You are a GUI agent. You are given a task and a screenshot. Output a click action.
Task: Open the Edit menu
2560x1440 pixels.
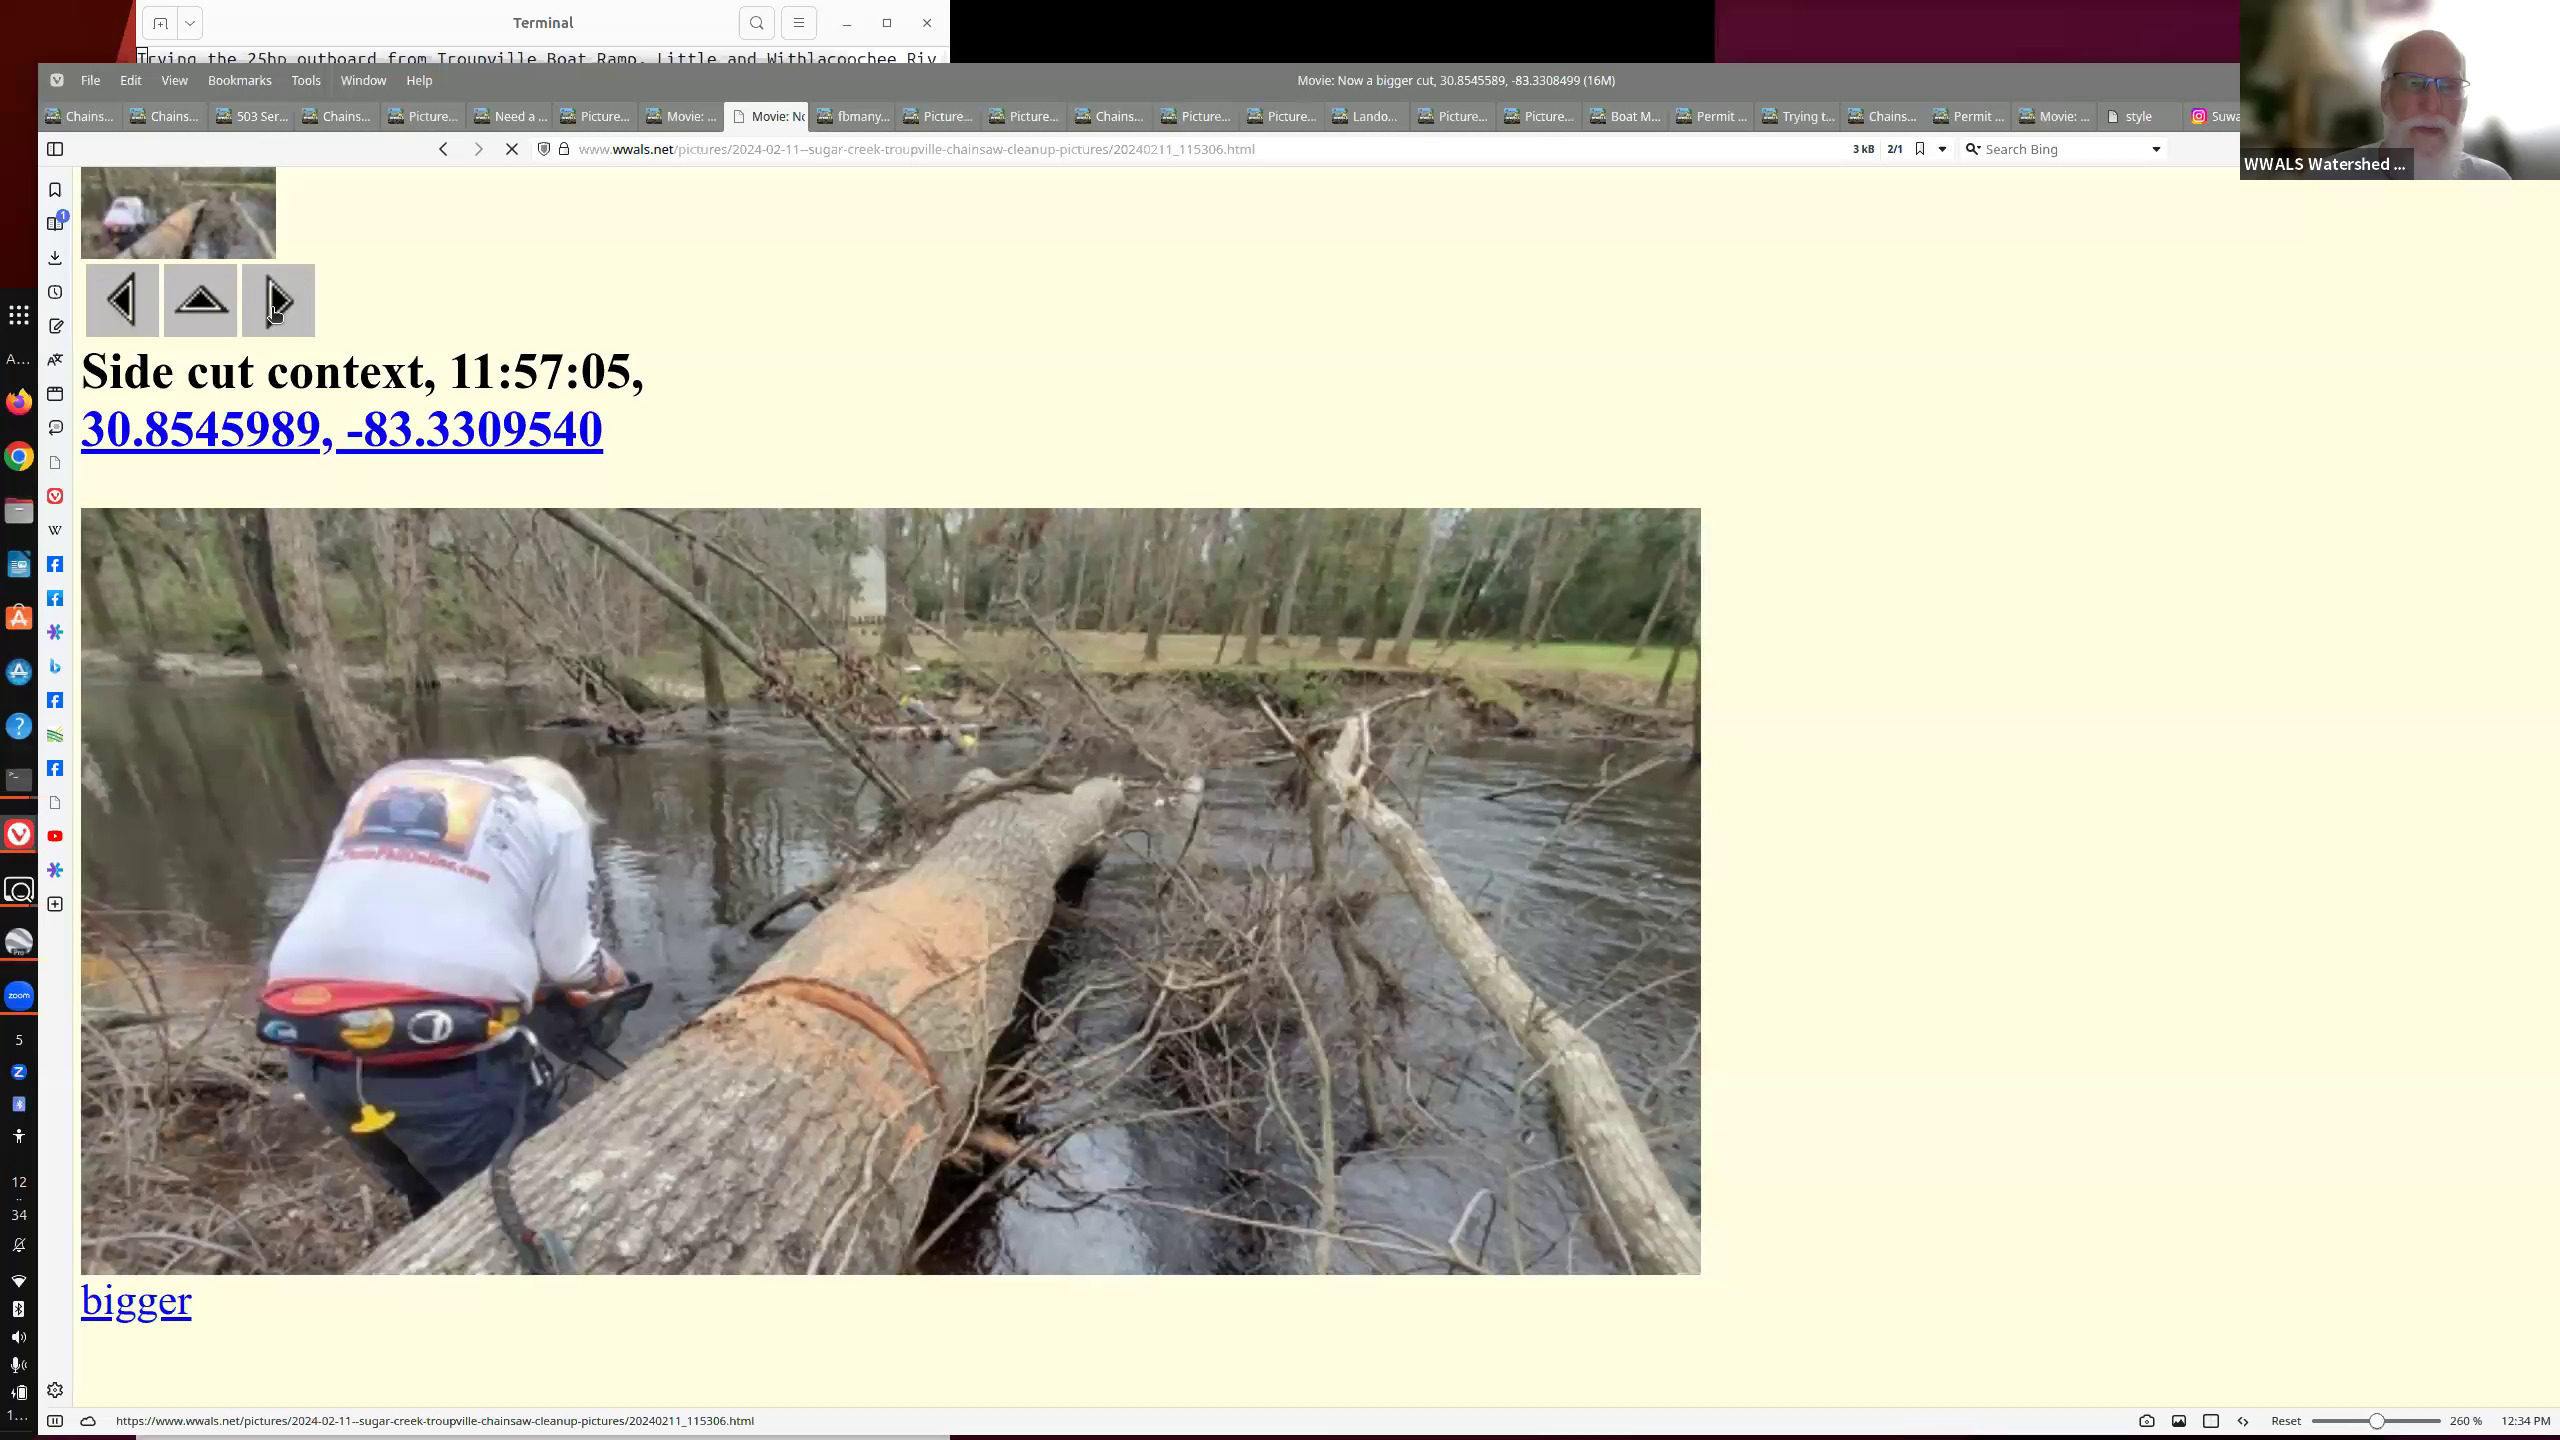pos(131,80)
